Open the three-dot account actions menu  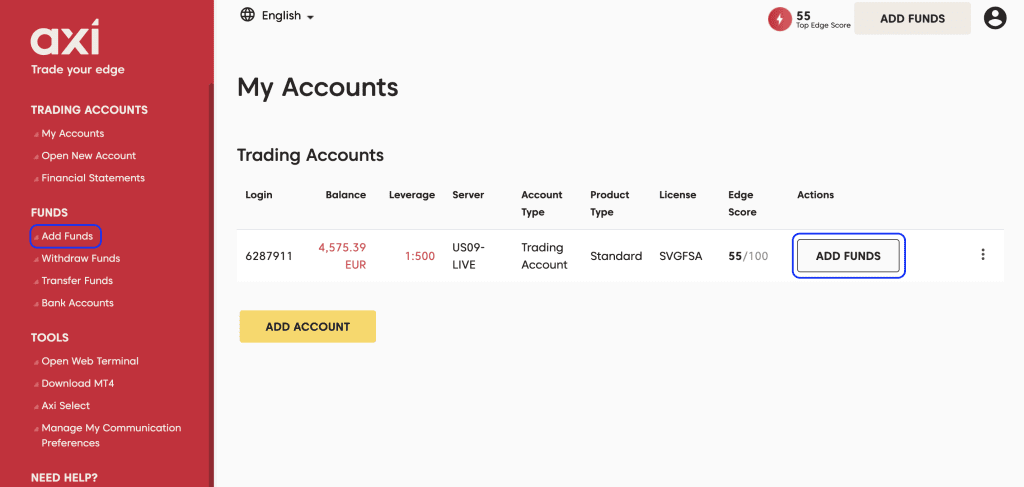tap(982, 255)
